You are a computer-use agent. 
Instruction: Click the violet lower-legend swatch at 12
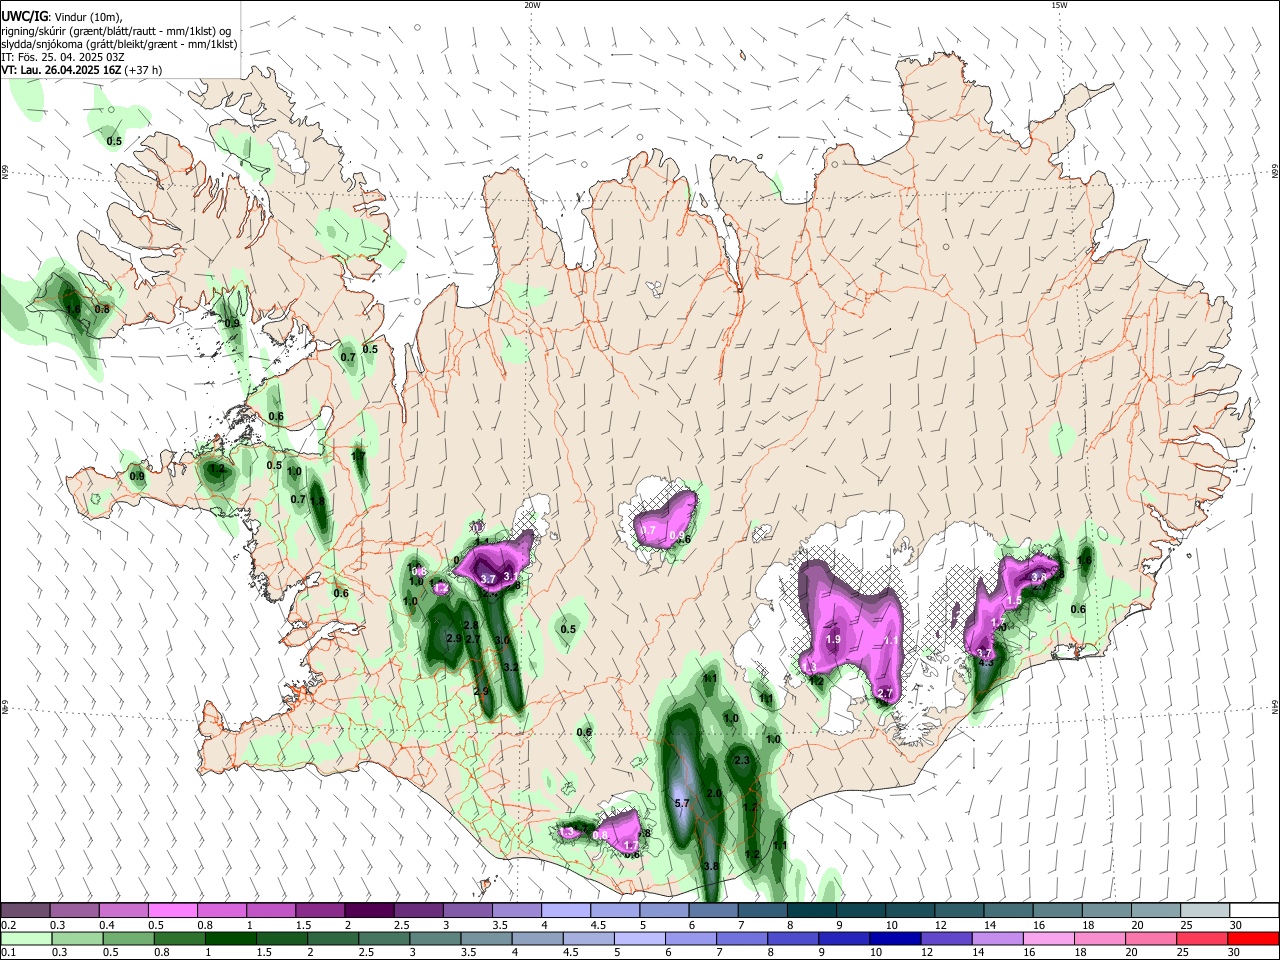945,938
